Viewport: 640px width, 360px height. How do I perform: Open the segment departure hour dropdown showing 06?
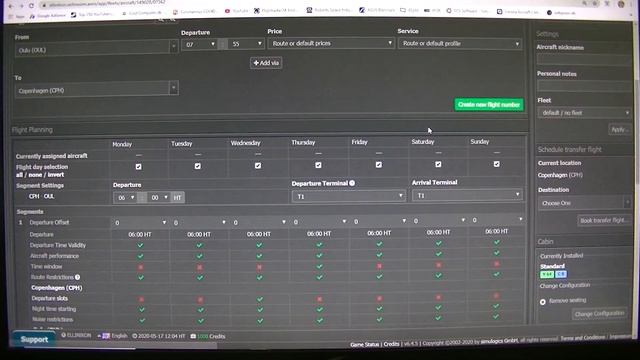[125, 198]
